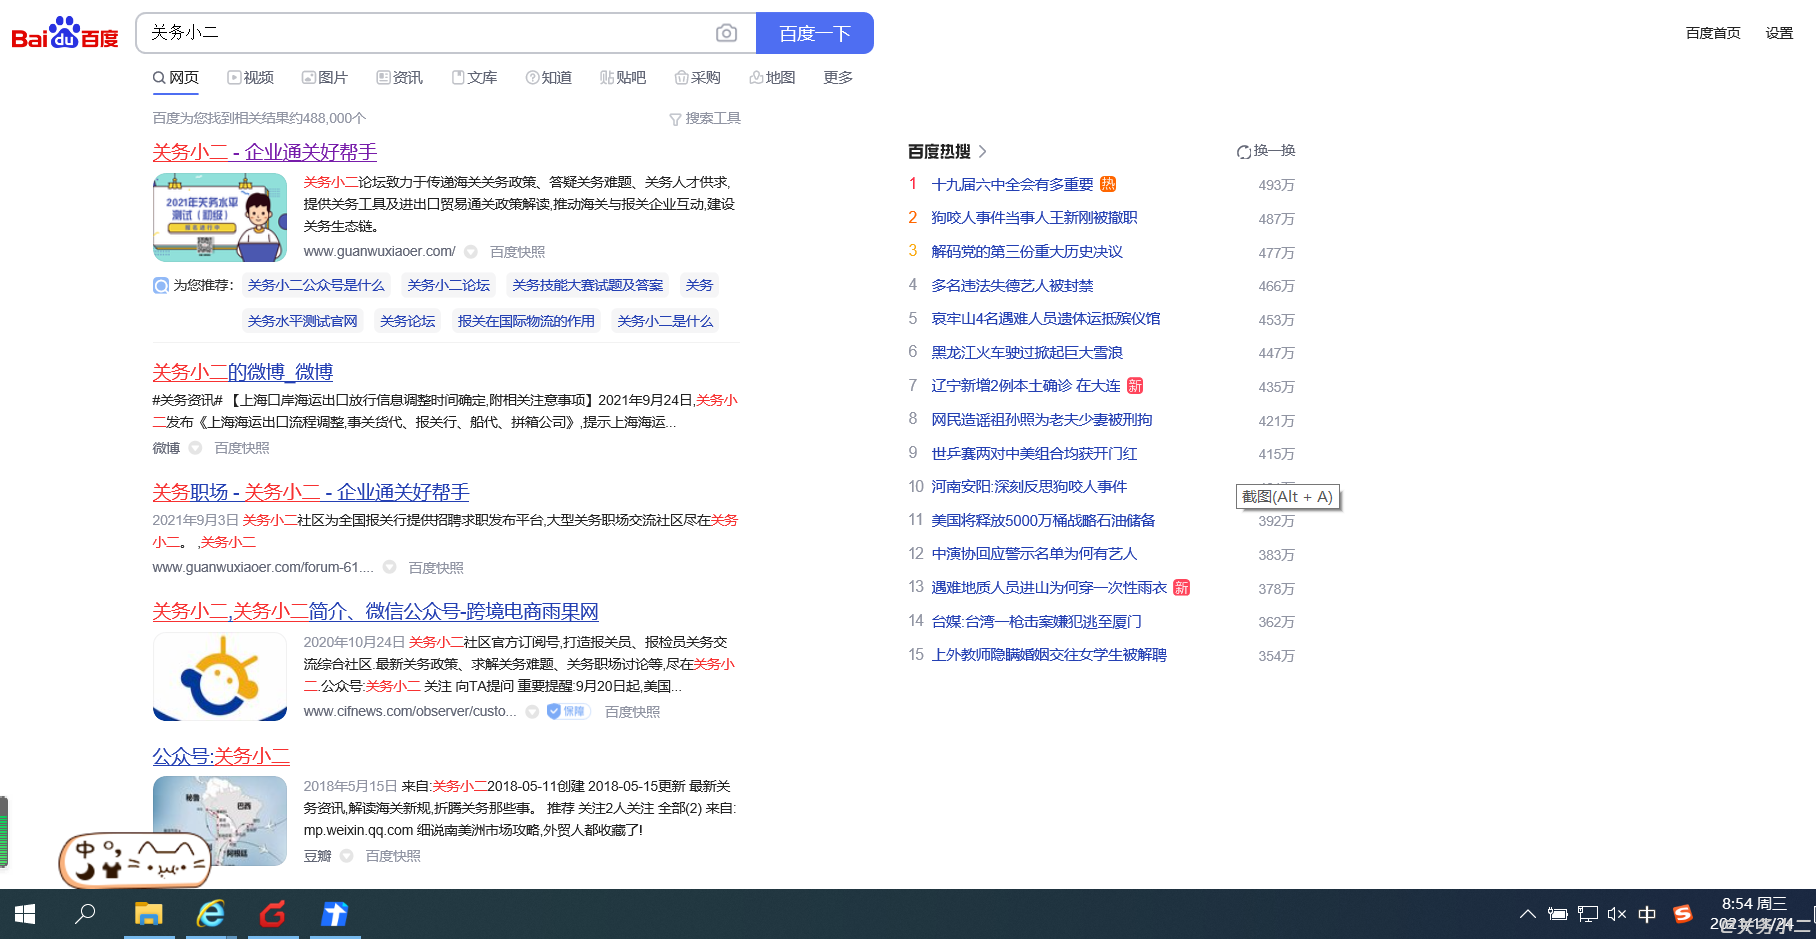Go to the 贴吧 tab
This screenshot has width=1816, height=939.
623,78
